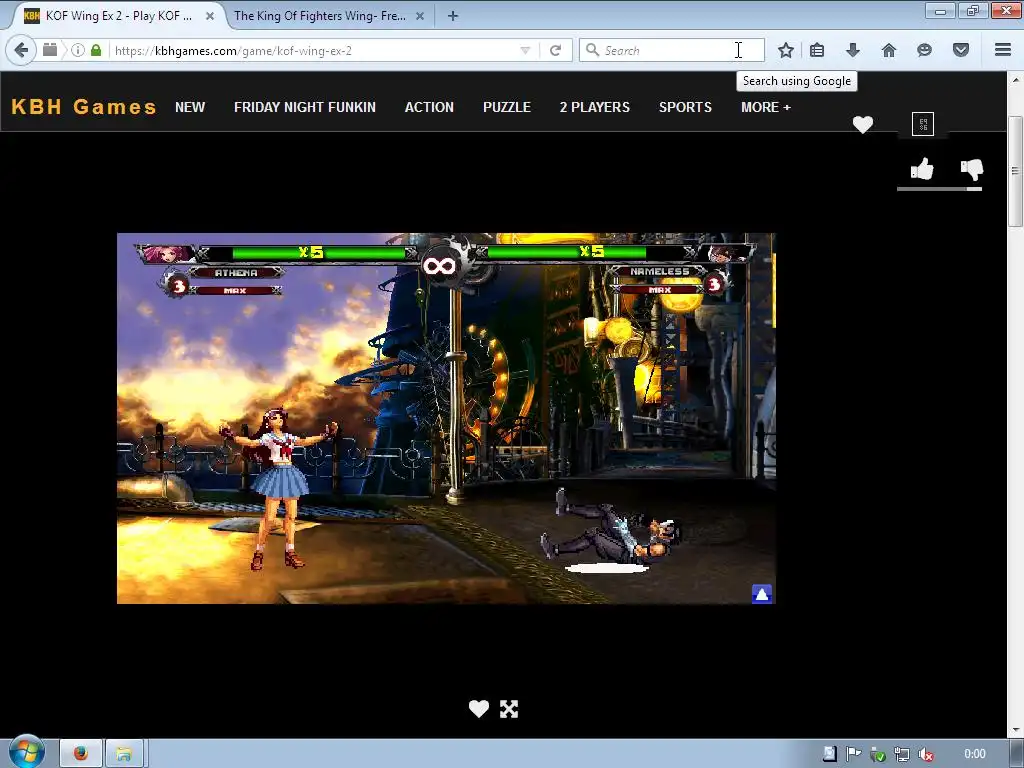Click the address bar URL field
The width and height of the screenshot is (1024, 768).
click(313, 50)
